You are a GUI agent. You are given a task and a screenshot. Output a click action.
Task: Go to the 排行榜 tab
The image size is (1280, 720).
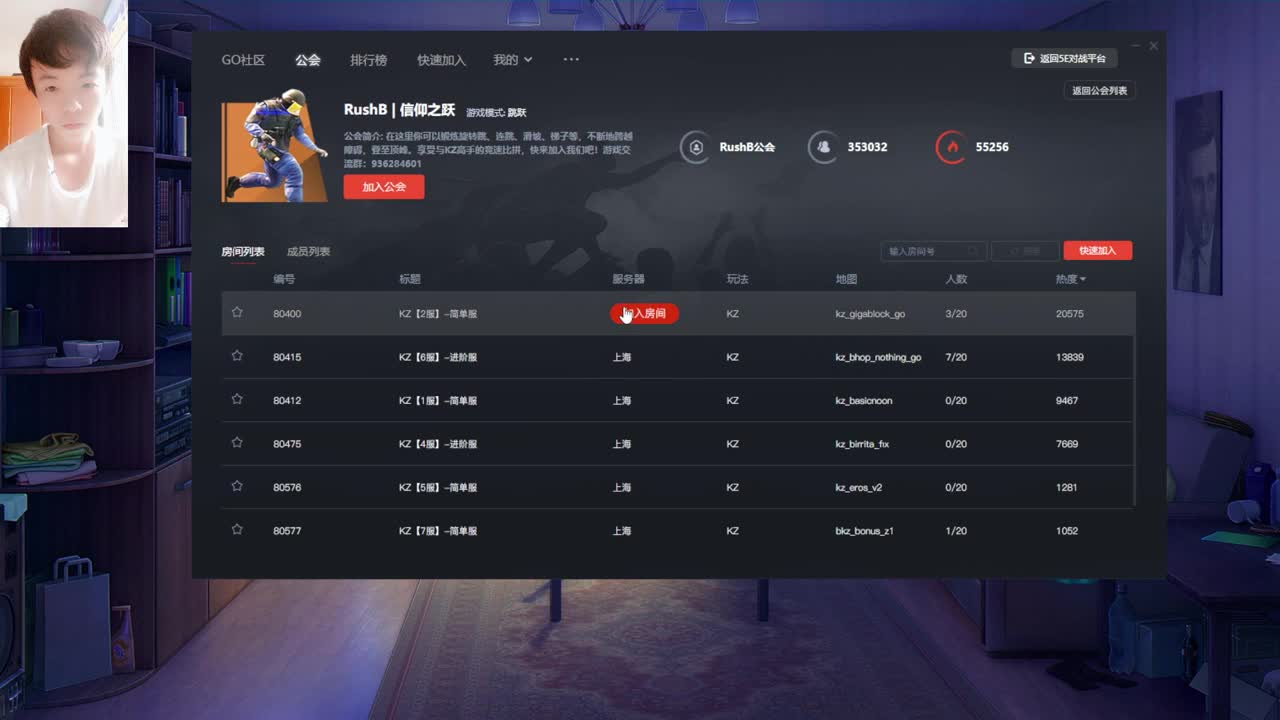click(x=369, y=60)
